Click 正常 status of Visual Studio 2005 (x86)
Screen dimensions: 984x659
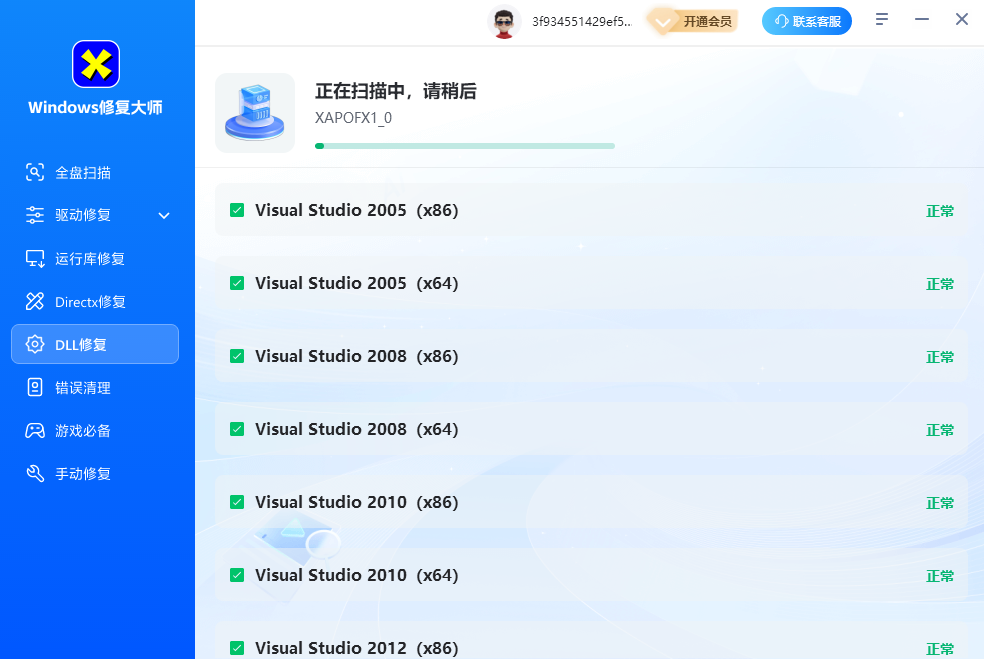pyautogui.click(x=939, y=211)
